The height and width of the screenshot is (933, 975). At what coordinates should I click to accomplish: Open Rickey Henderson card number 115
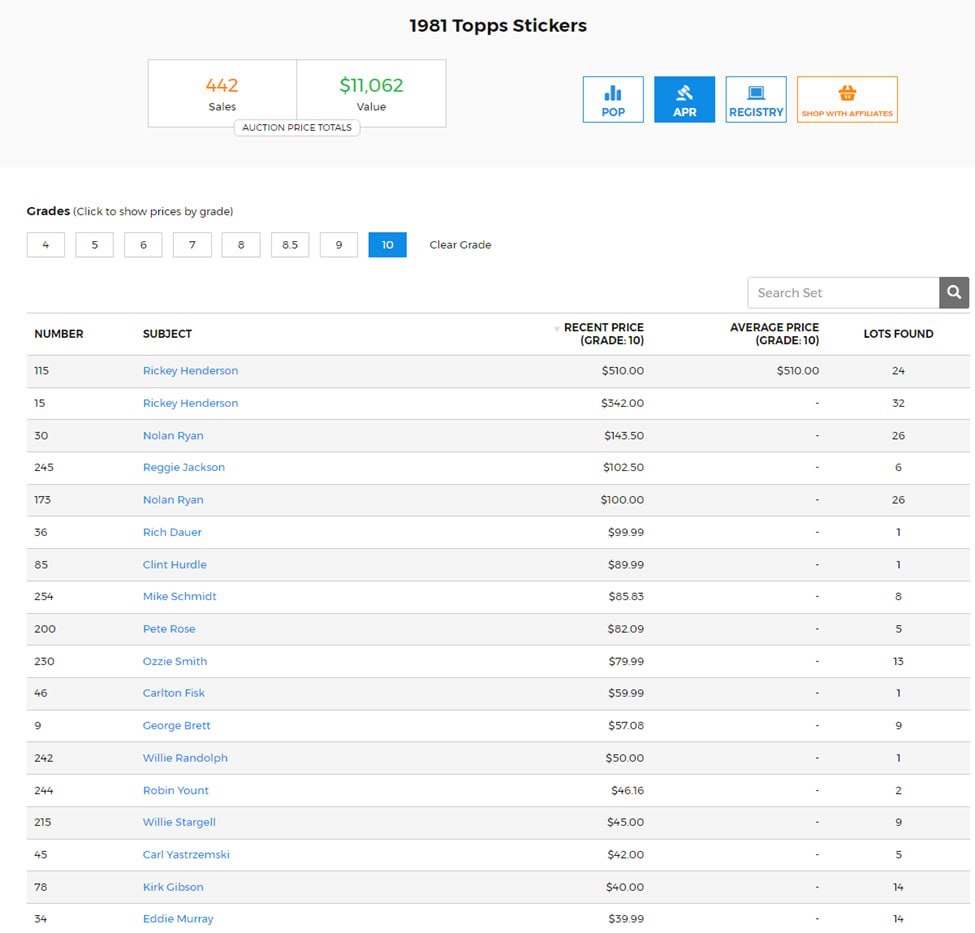tap(190, 371)
